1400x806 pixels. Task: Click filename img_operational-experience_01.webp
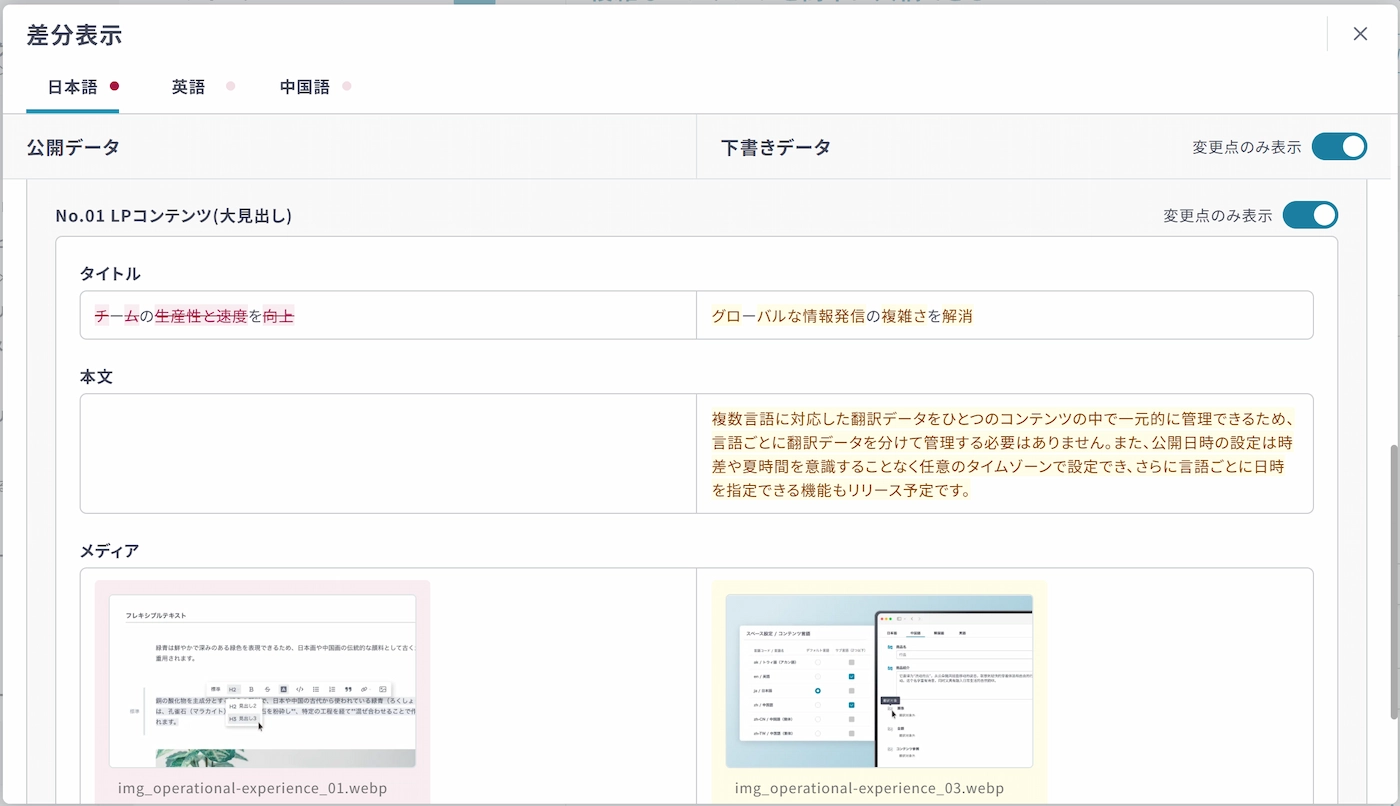pyautogui.click(x=252, y=788)
